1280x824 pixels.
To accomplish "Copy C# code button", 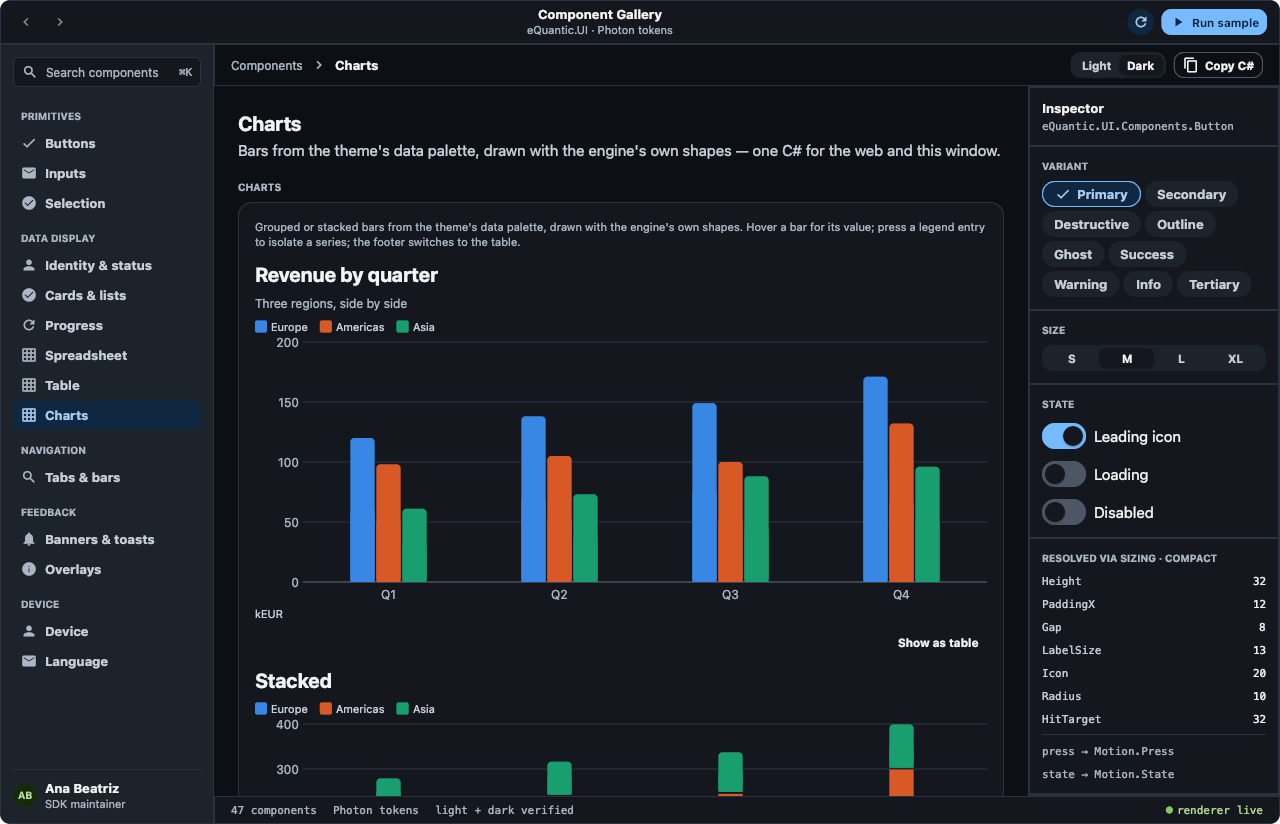I will 1218,66.
